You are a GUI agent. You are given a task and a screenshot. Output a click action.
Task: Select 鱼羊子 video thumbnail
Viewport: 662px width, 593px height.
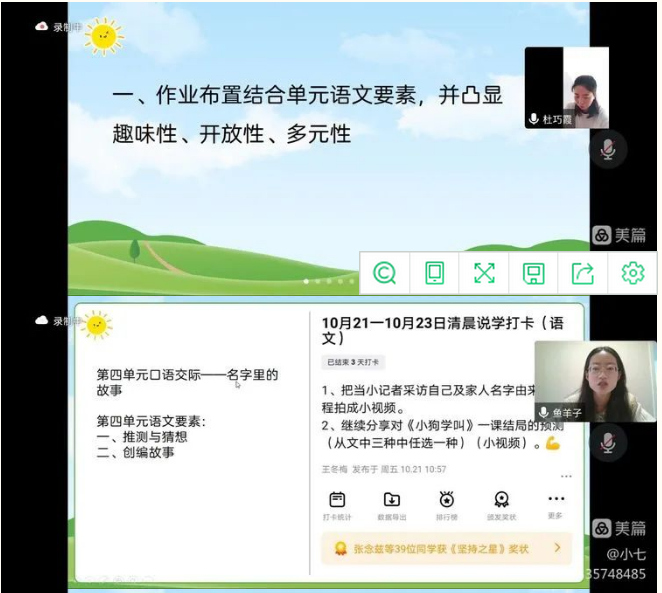[593, 381]
